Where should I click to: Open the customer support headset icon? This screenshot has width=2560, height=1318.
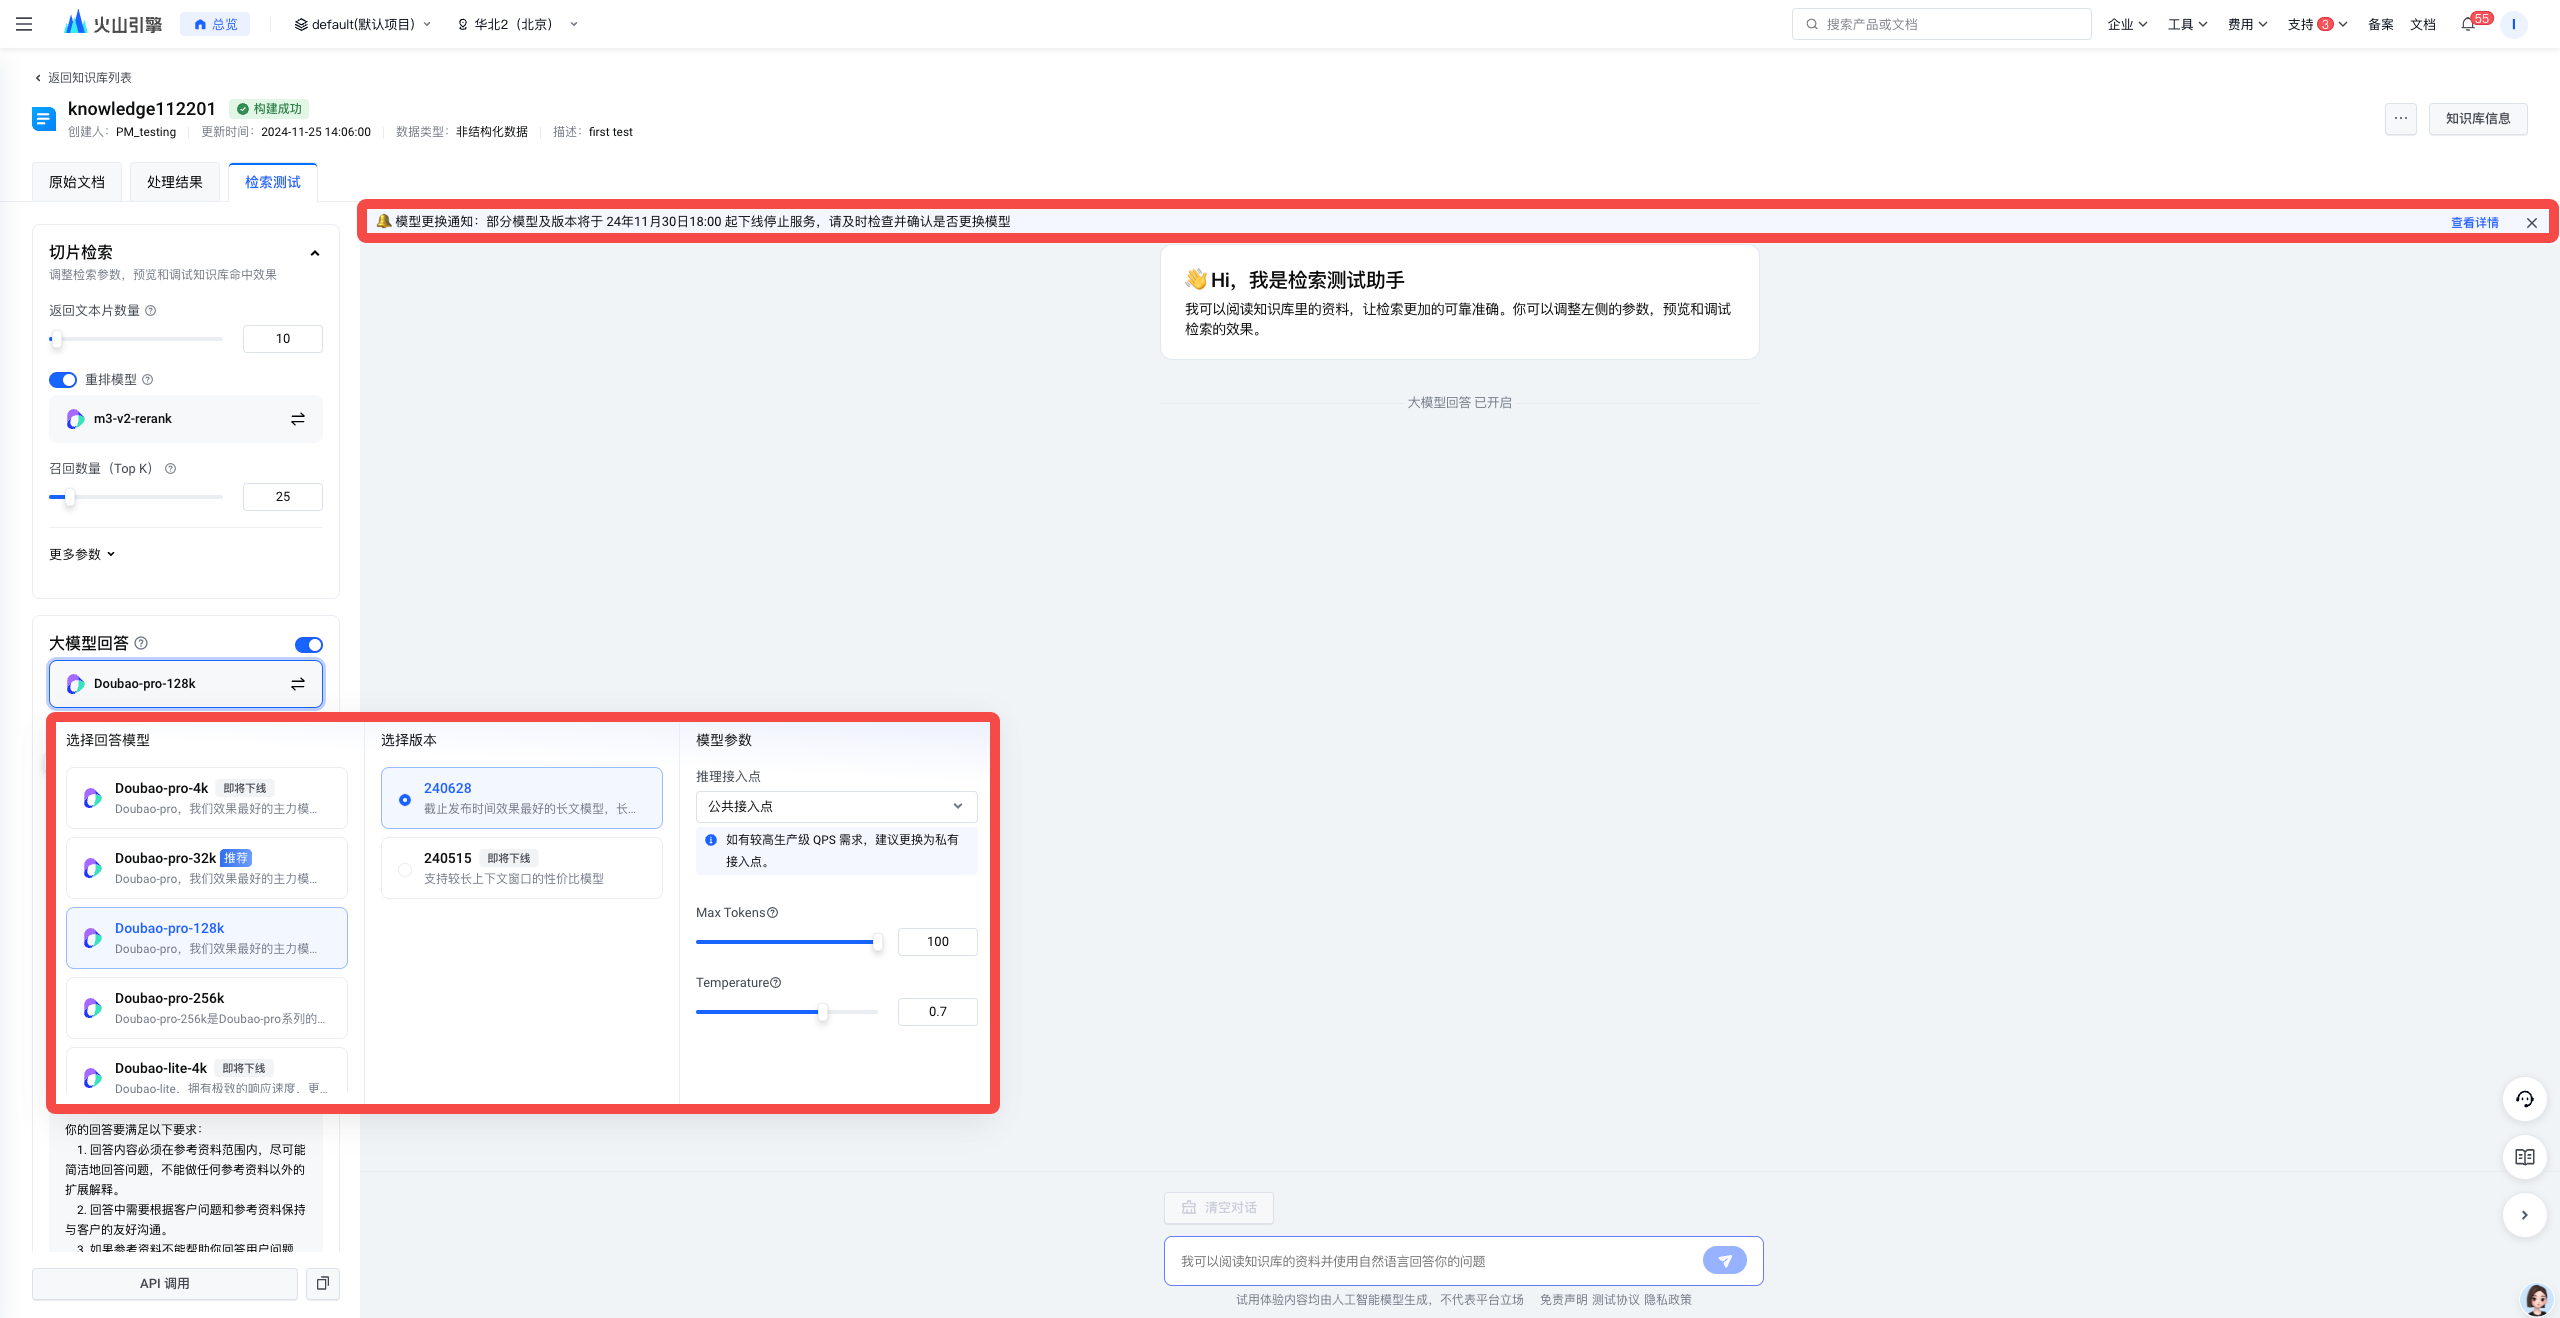(x=2524, y=1099)
